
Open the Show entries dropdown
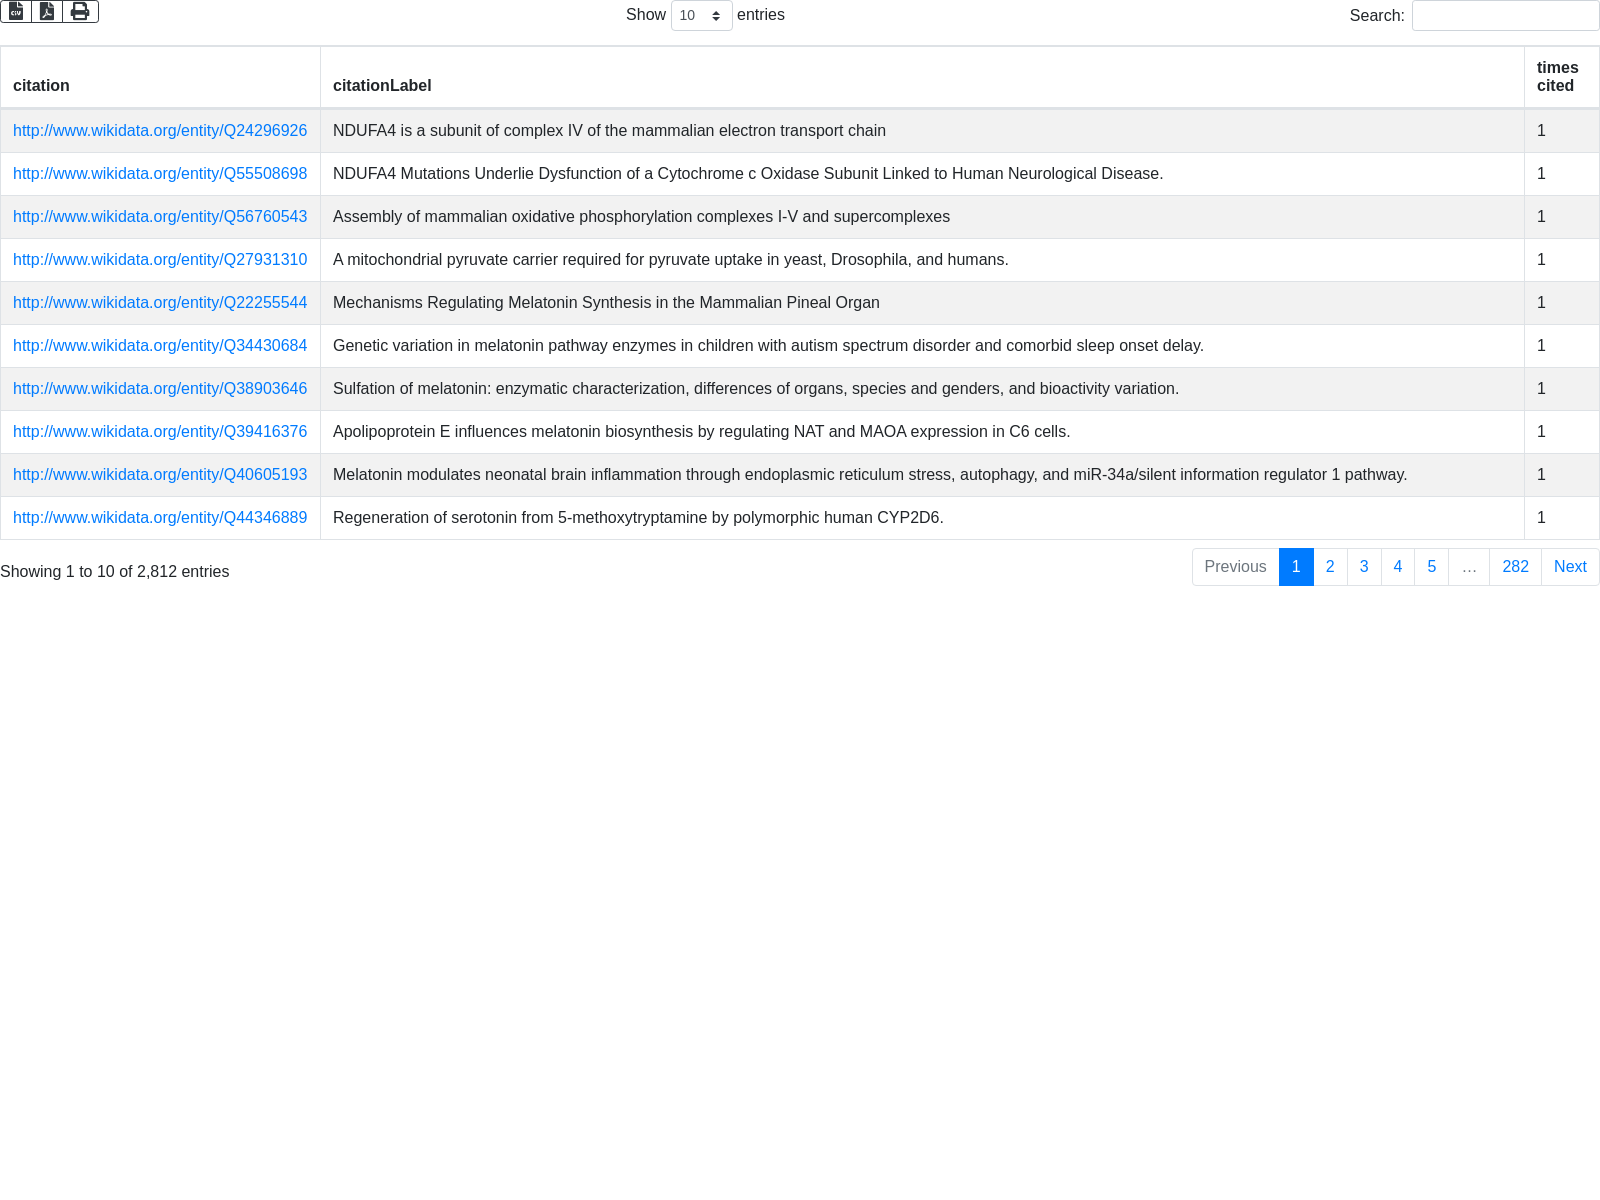701,16
